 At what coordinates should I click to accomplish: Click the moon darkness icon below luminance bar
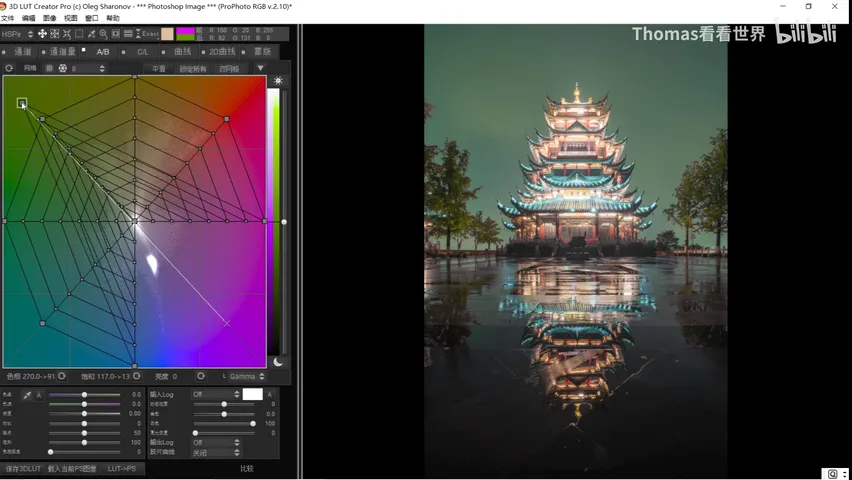[x=278, y=362]
